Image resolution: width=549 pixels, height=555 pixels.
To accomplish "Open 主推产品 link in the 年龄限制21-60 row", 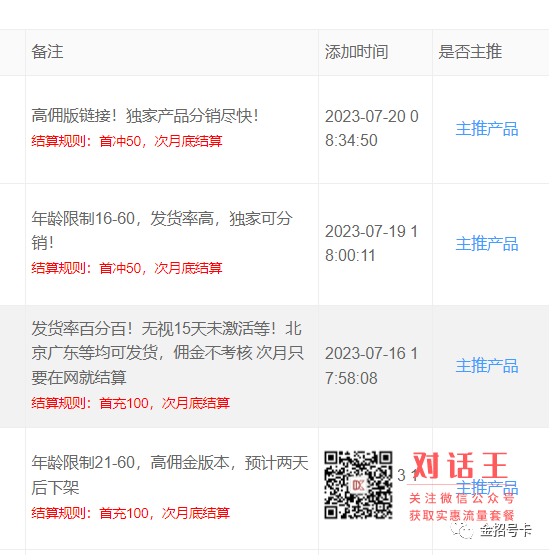I will [487, 488].
